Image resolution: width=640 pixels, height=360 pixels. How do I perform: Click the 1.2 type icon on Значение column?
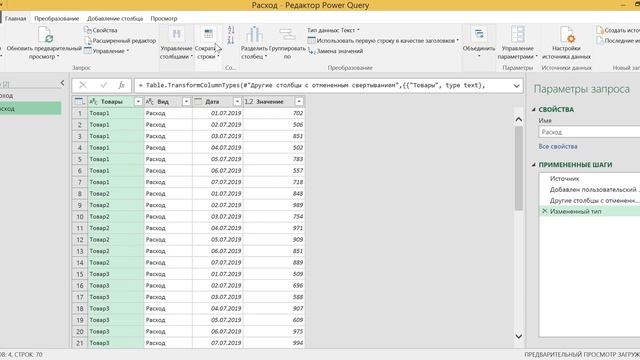point(249,102)
